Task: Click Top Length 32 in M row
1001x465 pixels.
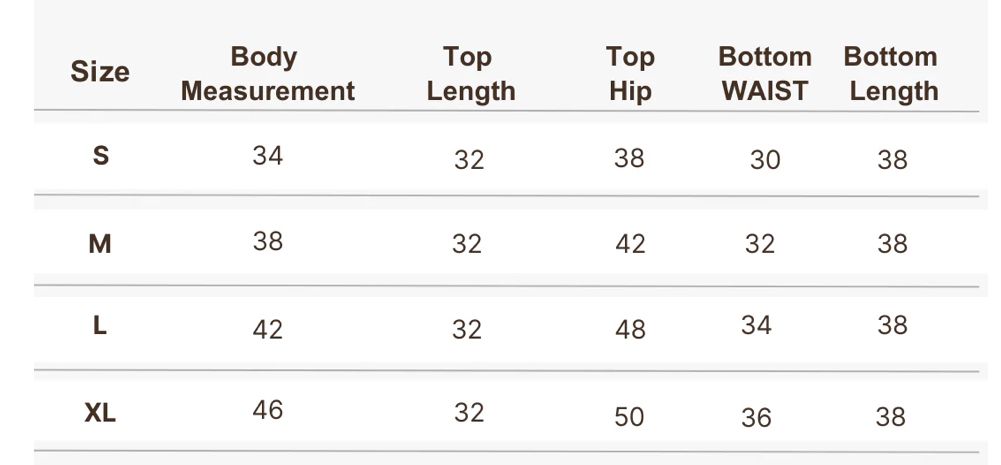Action: click(x=467, y=243)
